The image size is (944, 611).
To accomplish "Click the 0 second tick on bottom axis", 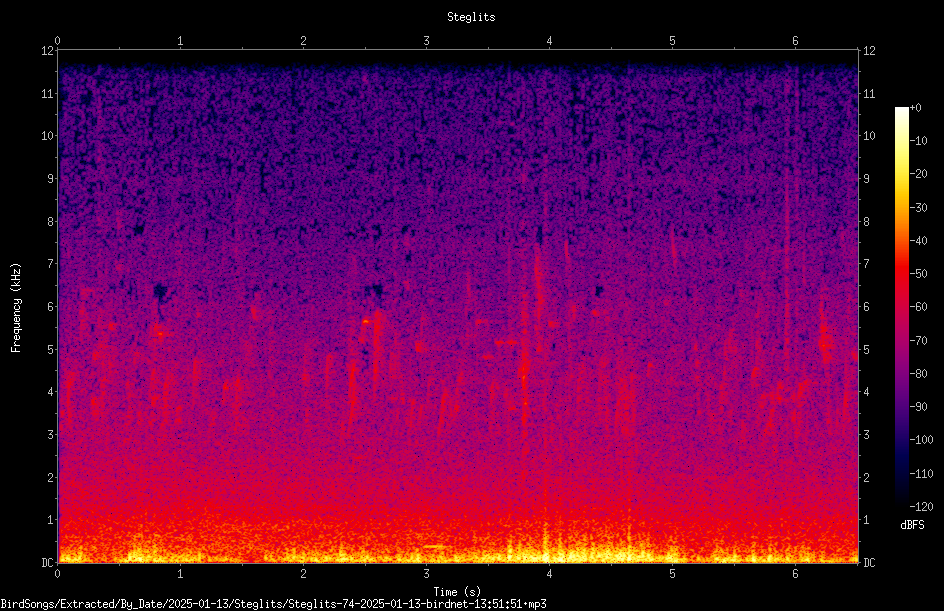I will 57,574.
